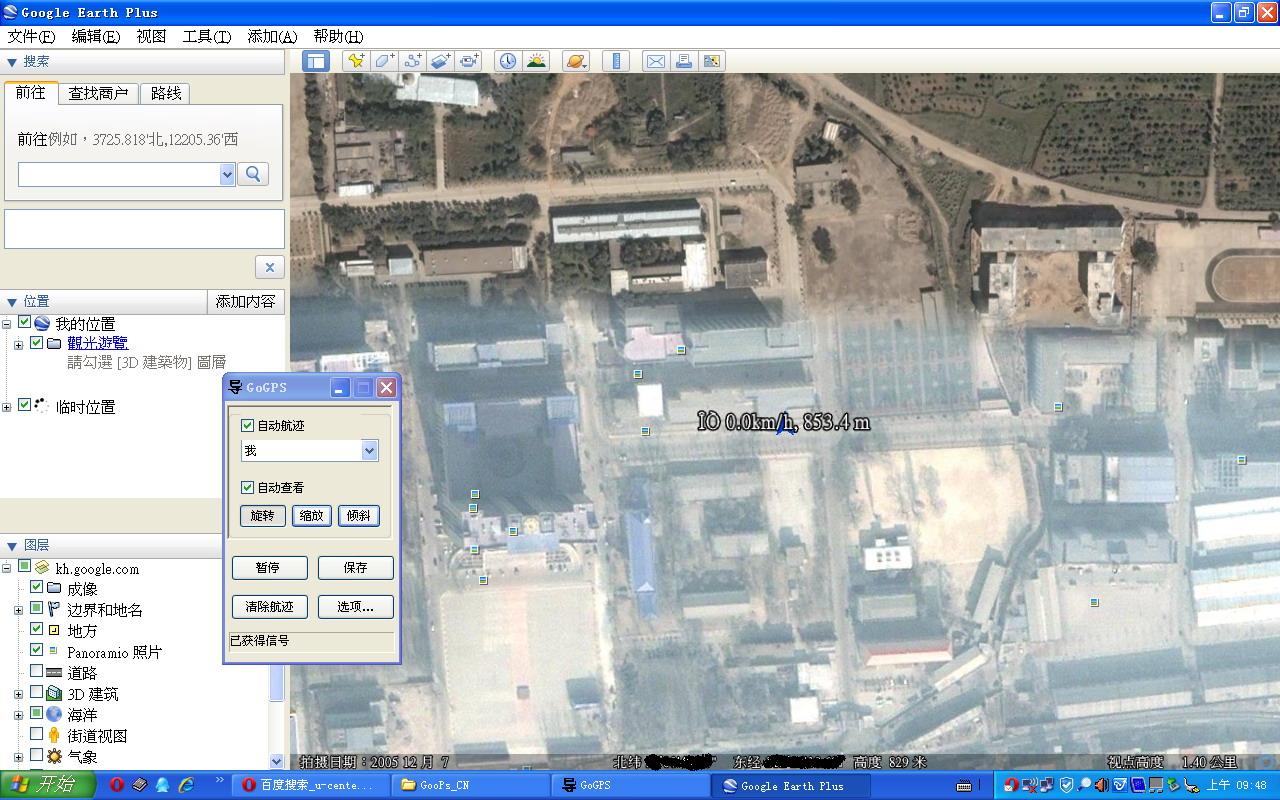The image size is (1280, 800).
Task: Uncheck 自动查看 checkbox in GoGPS
Action: pos(248,487)
